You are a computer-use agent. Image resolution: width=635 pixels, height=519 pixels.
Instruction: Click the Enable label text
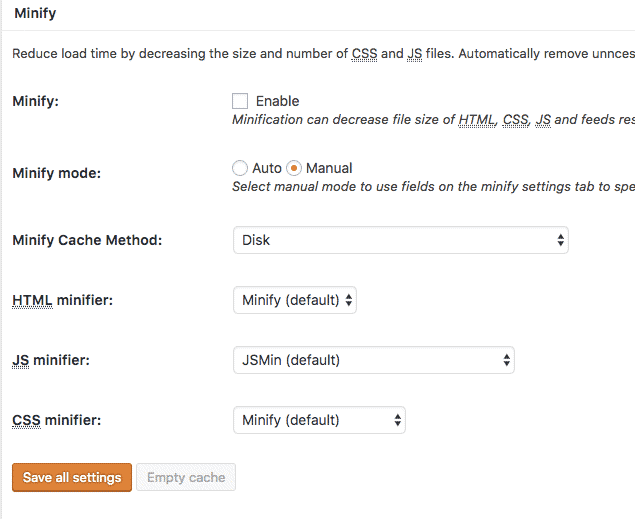[x=277, y=101]
